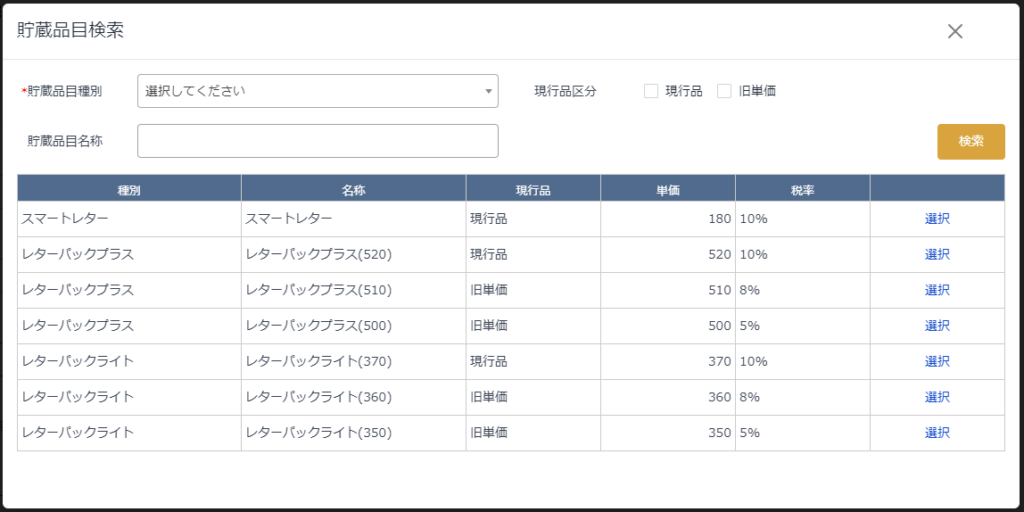Image resolution: width=1024 pixels, height=512 pixels.
Task: Click the unit price 180 cell
Action: click(x=668, y=219)
